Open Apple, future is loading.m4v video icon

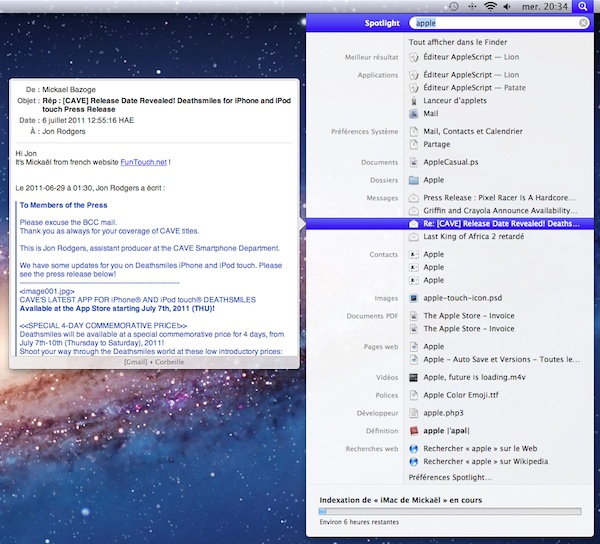tap(414, 378)
